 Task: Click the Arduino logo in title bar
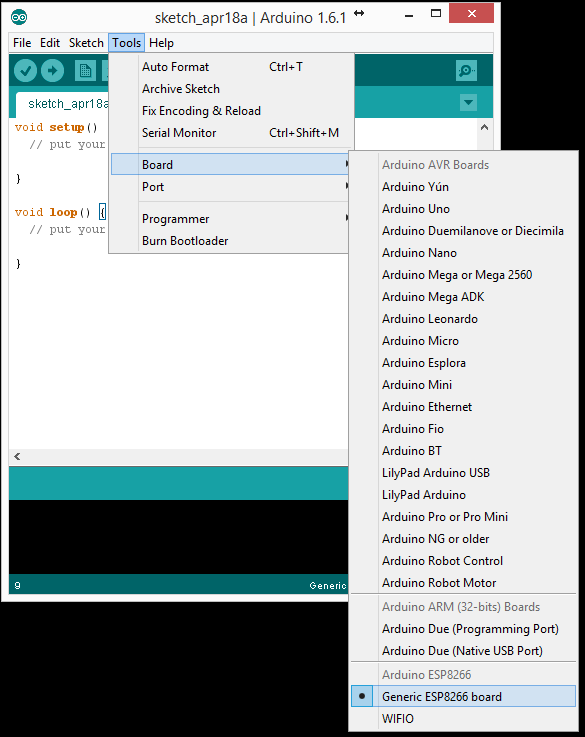[19, 17]
